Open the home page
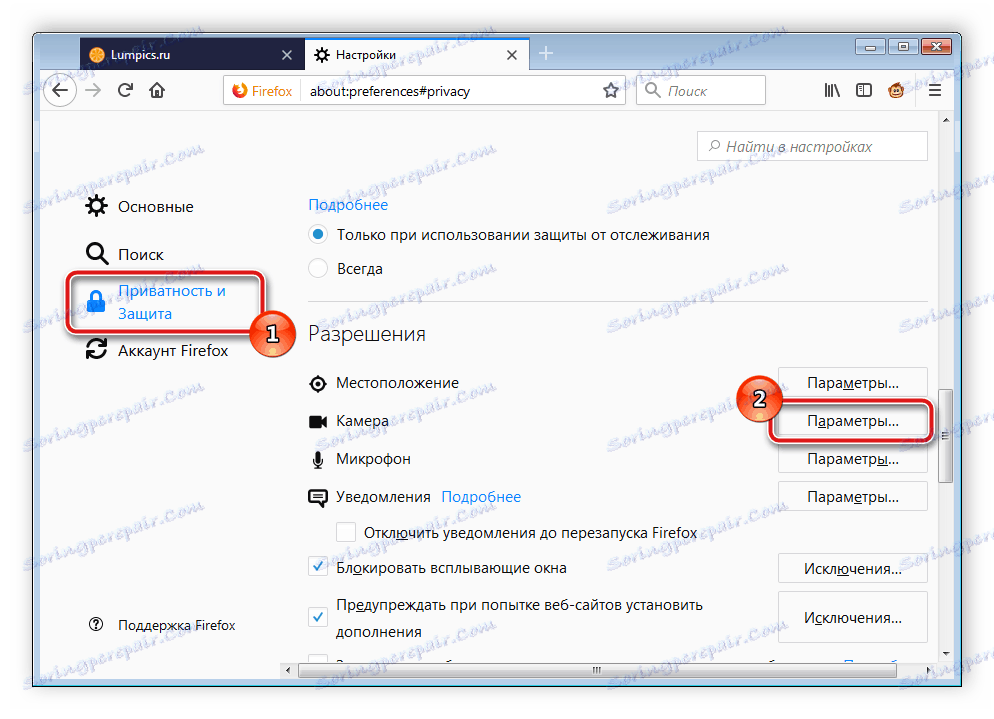The width and height of the screenshot is (994, 719). (156, 90)
